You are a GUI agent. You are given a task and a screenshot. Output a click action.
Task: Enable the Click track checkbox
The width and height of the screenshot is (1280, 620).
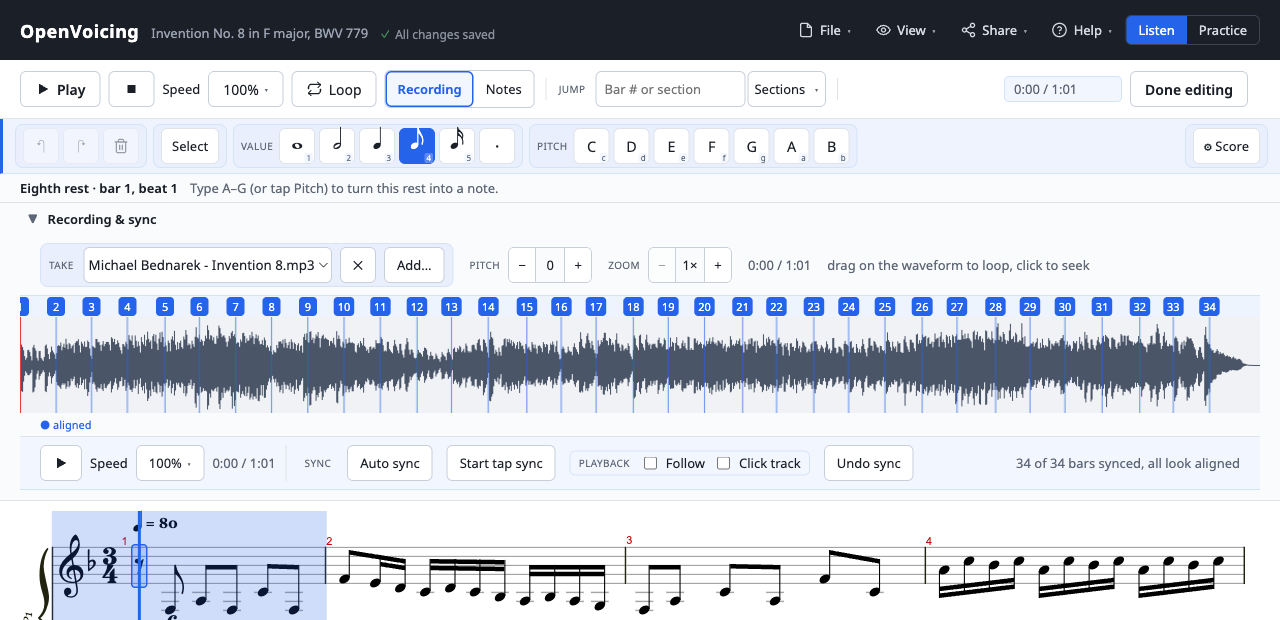724,463
